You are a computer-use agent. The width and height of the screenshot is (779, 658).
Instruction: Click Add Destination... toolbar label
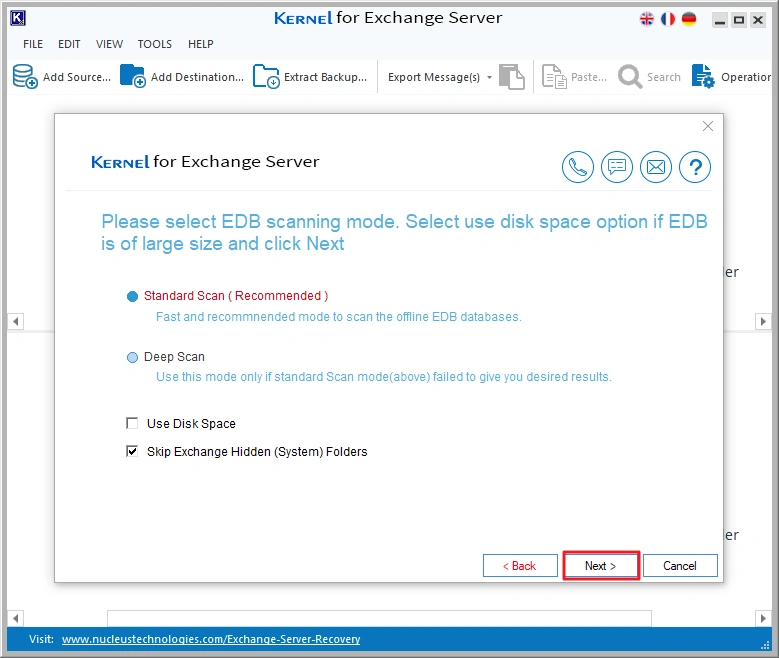197,77
